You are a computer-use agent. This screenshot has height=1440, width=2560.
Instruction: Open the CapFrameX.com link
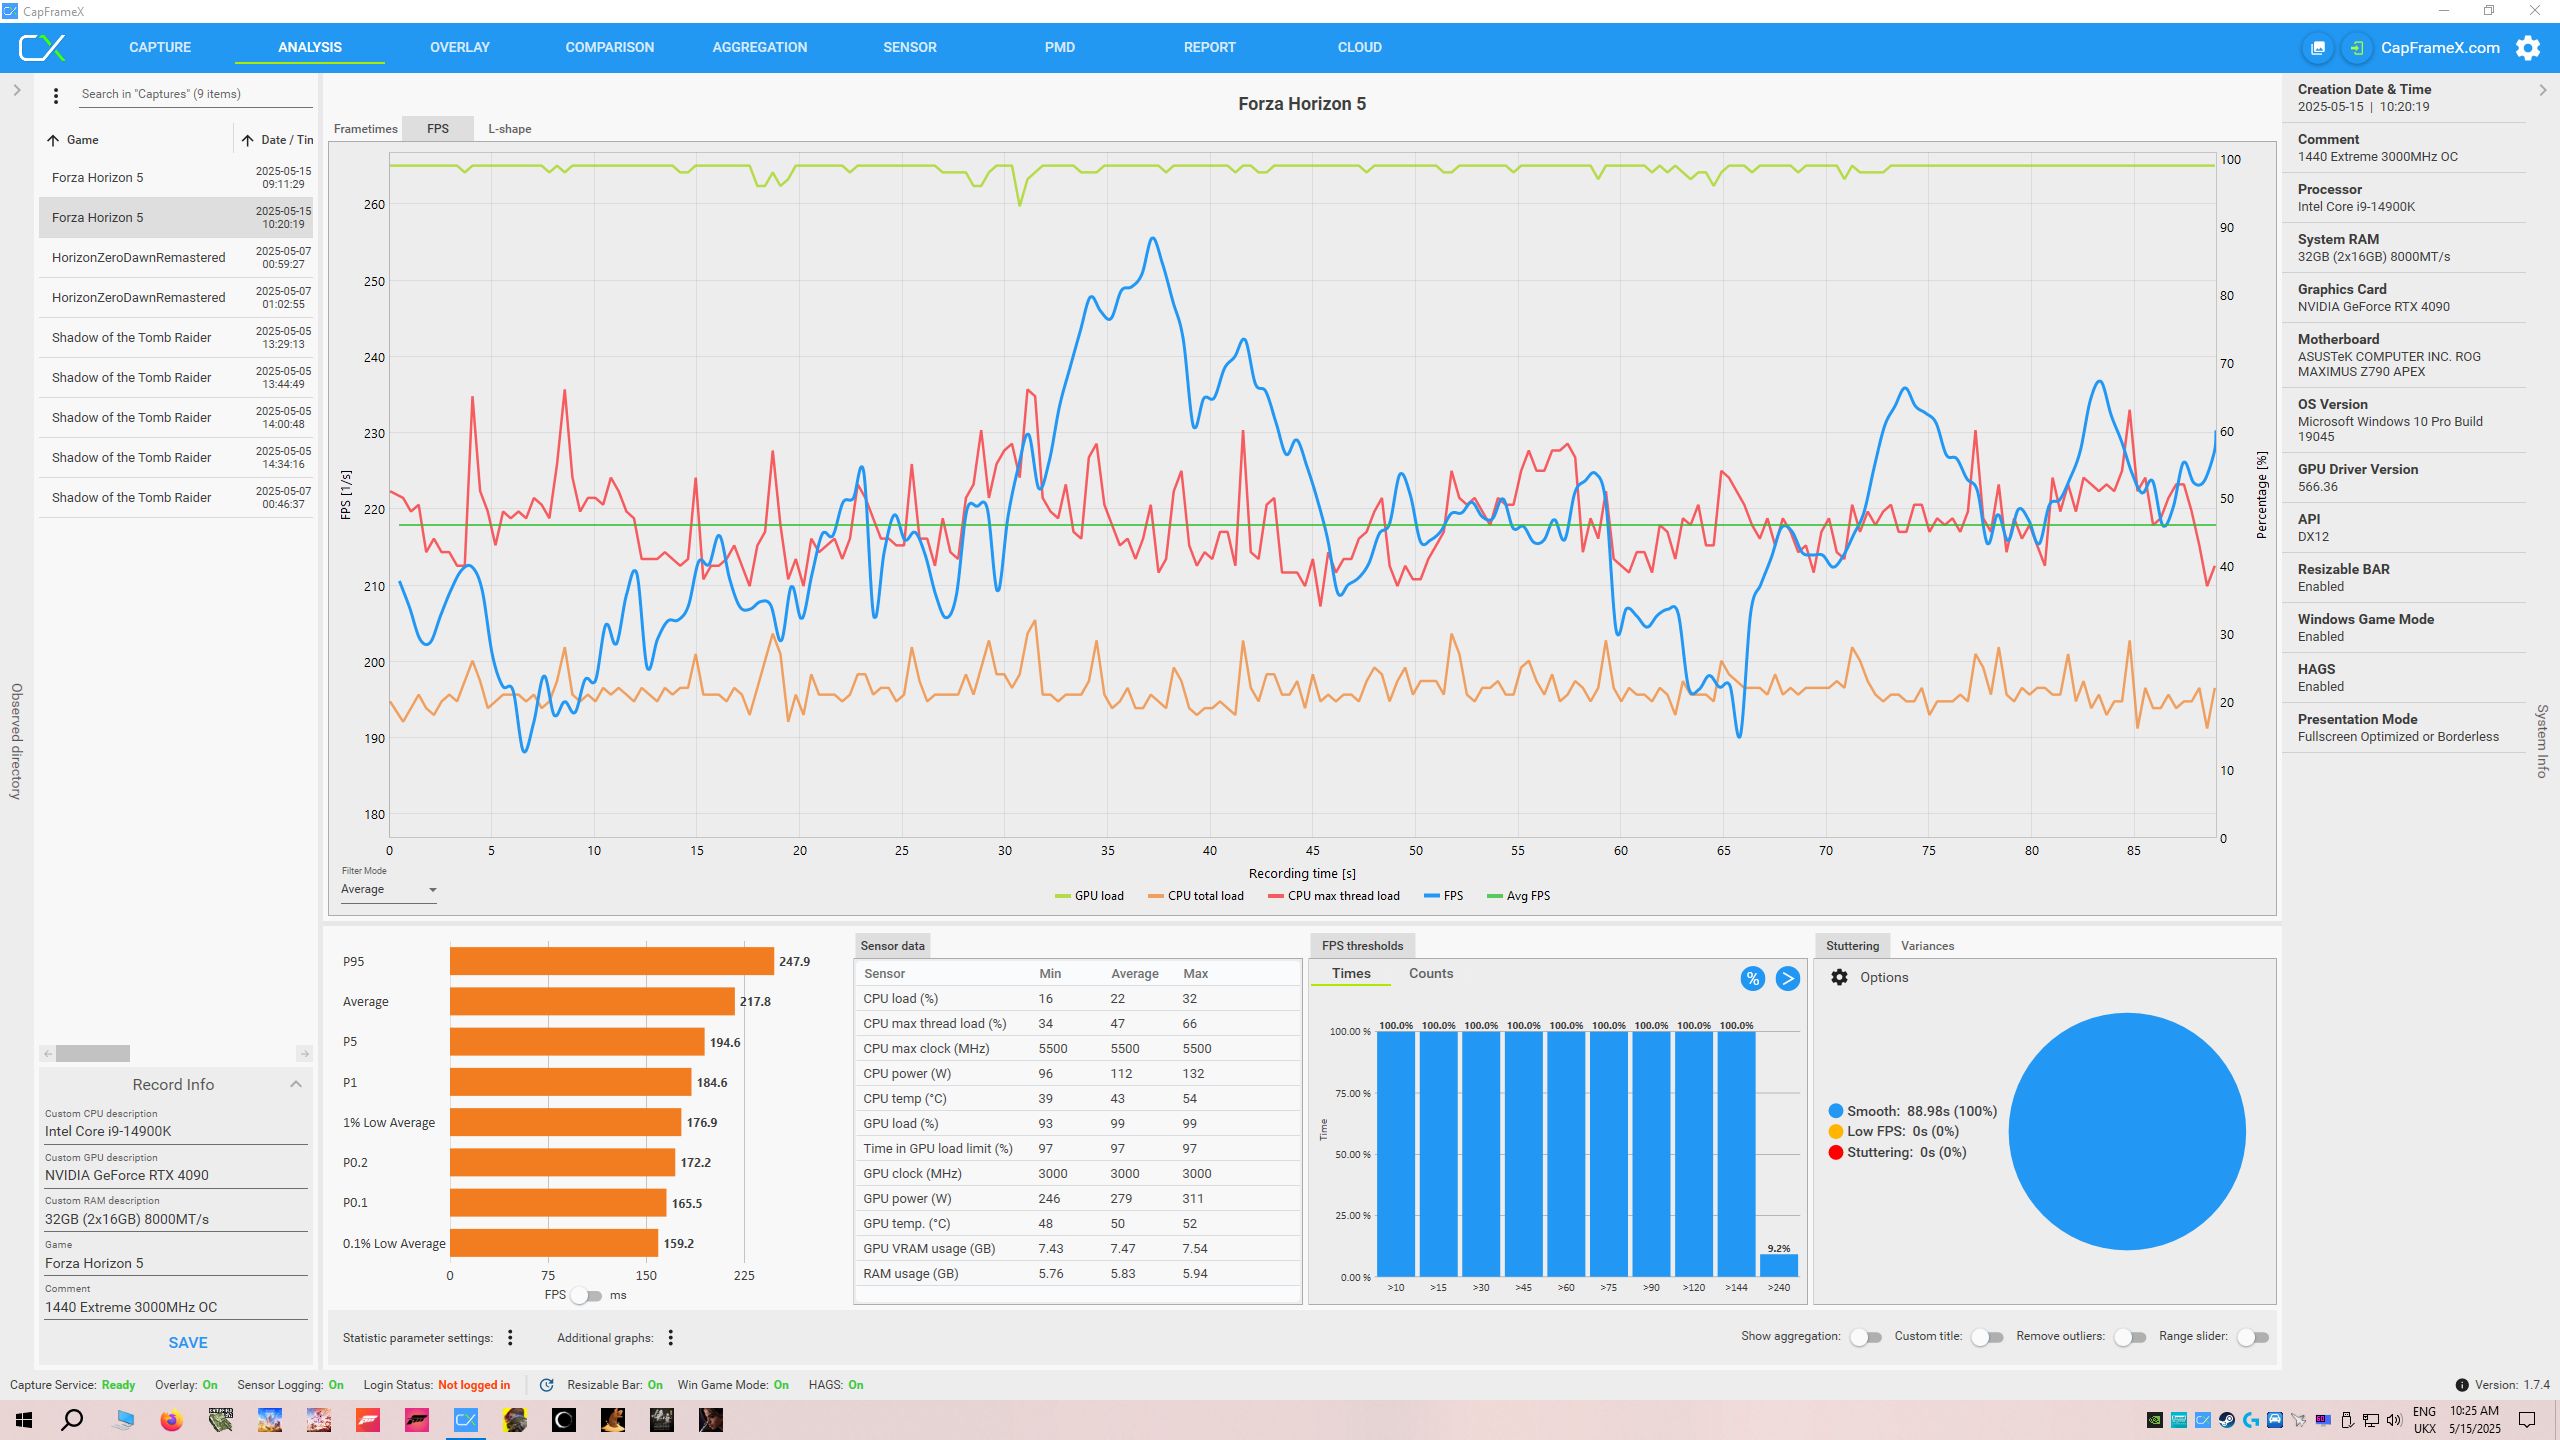pyautogui.click(x=2440, y=48)
